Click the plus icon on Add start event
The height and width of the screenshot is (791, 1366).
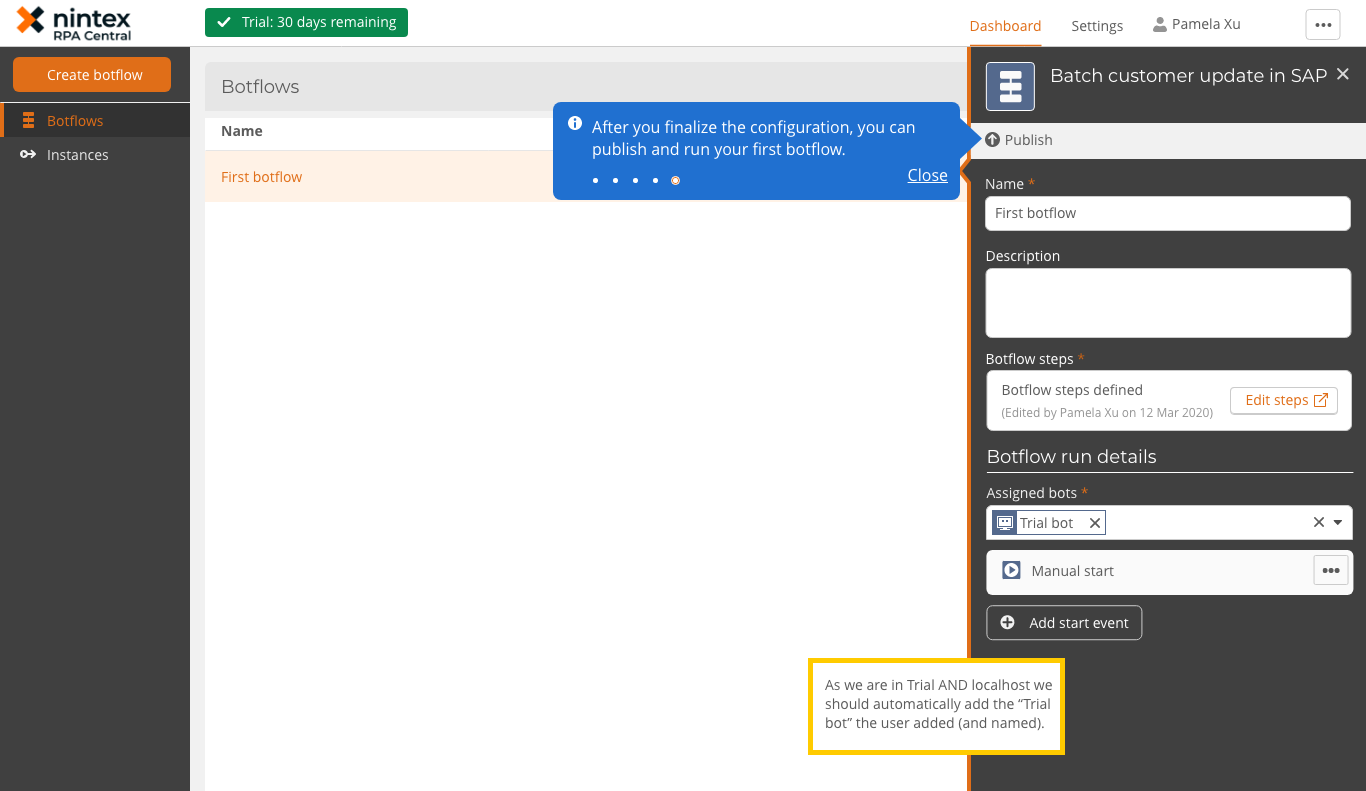[1008, 623]
